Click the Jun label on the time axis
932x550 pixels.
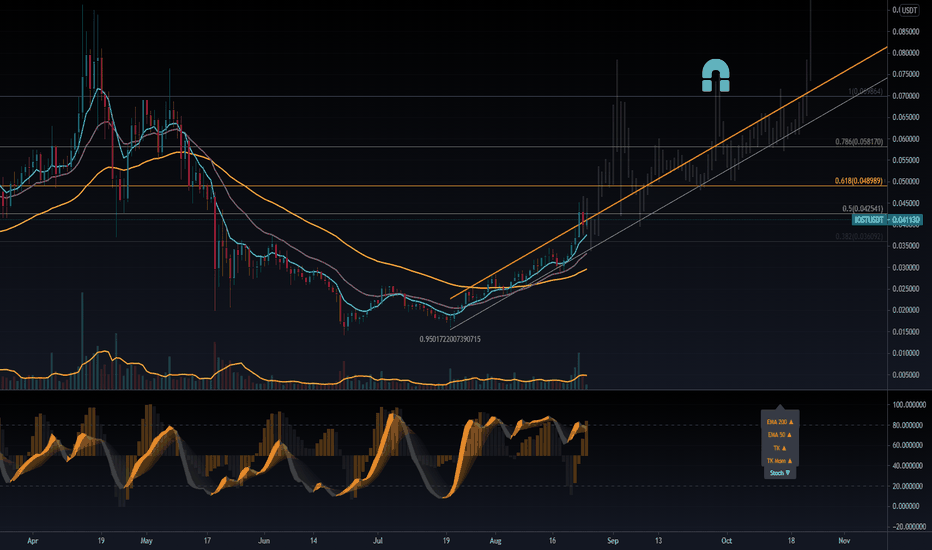coord(264,541)
